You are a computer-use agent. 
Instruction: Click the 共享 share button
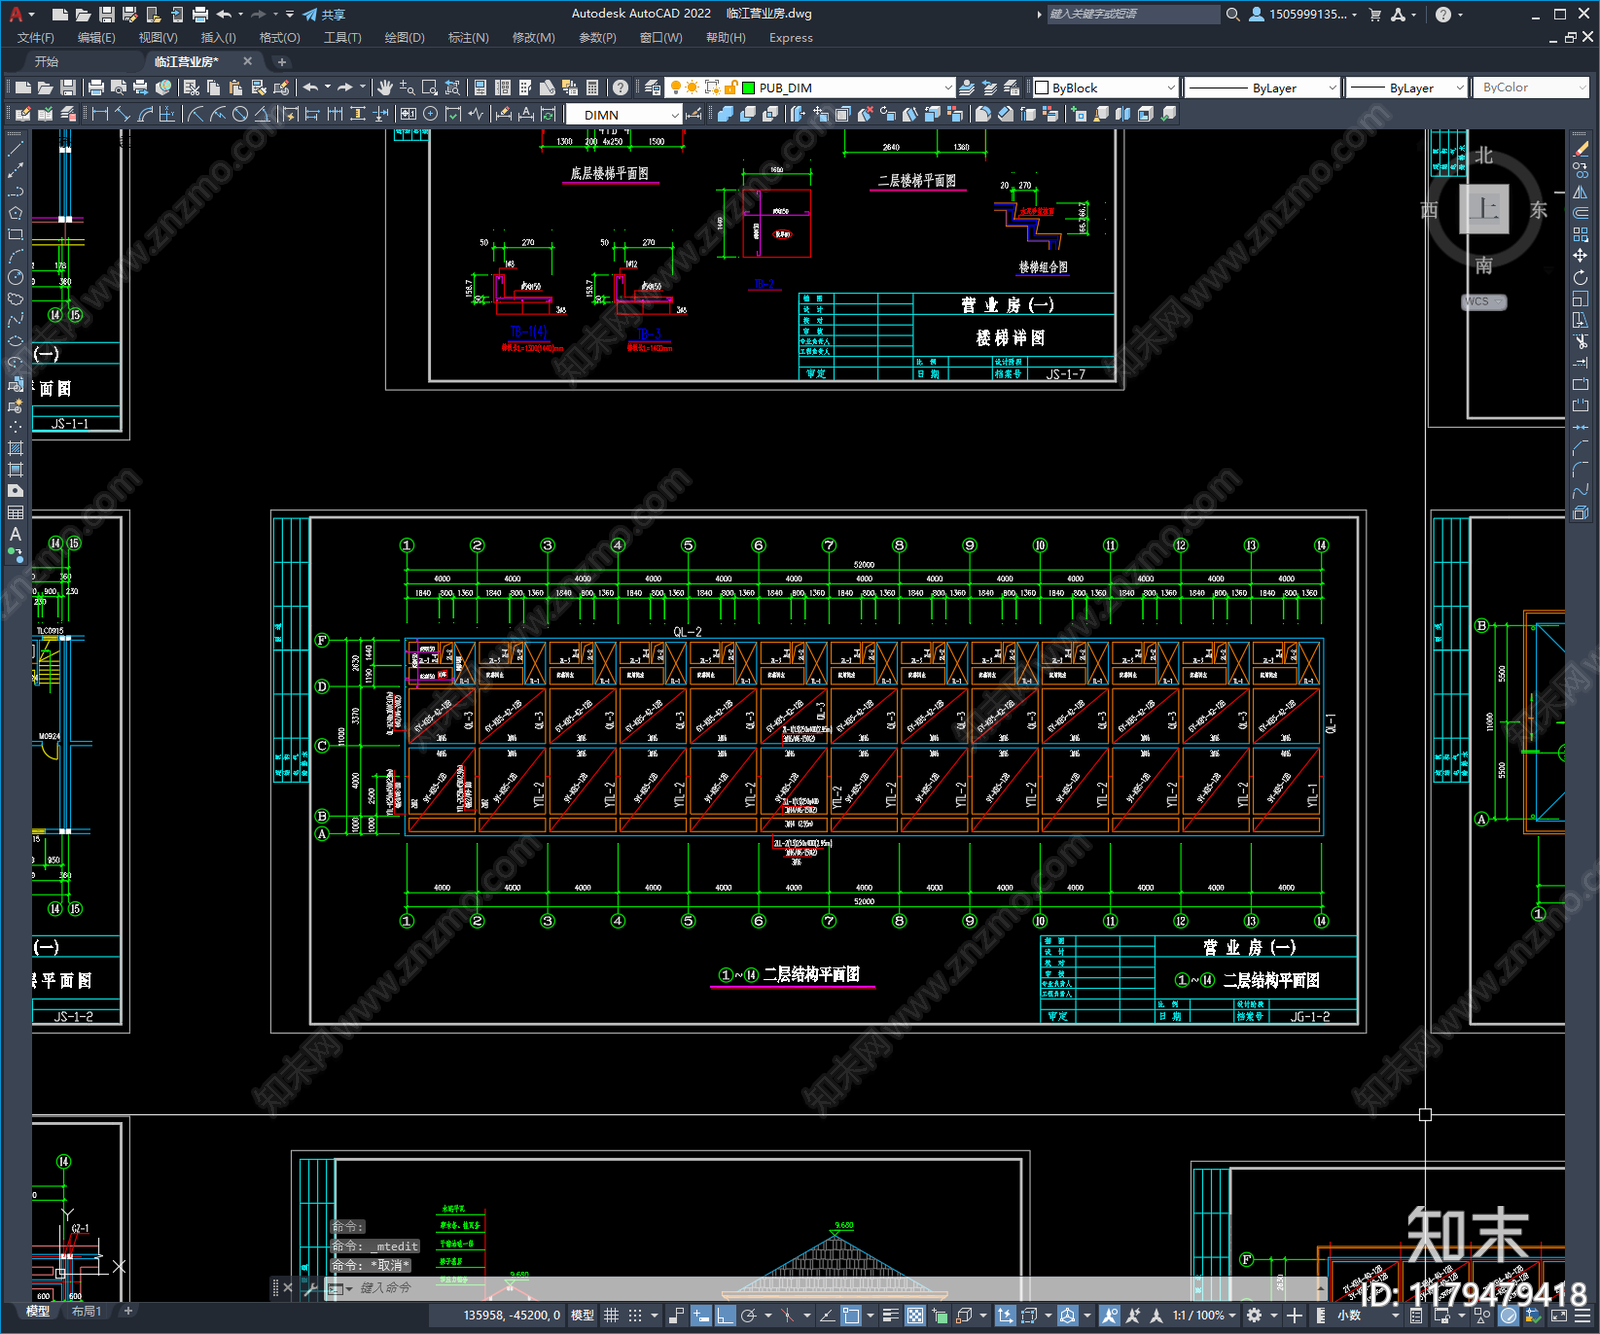324,14
